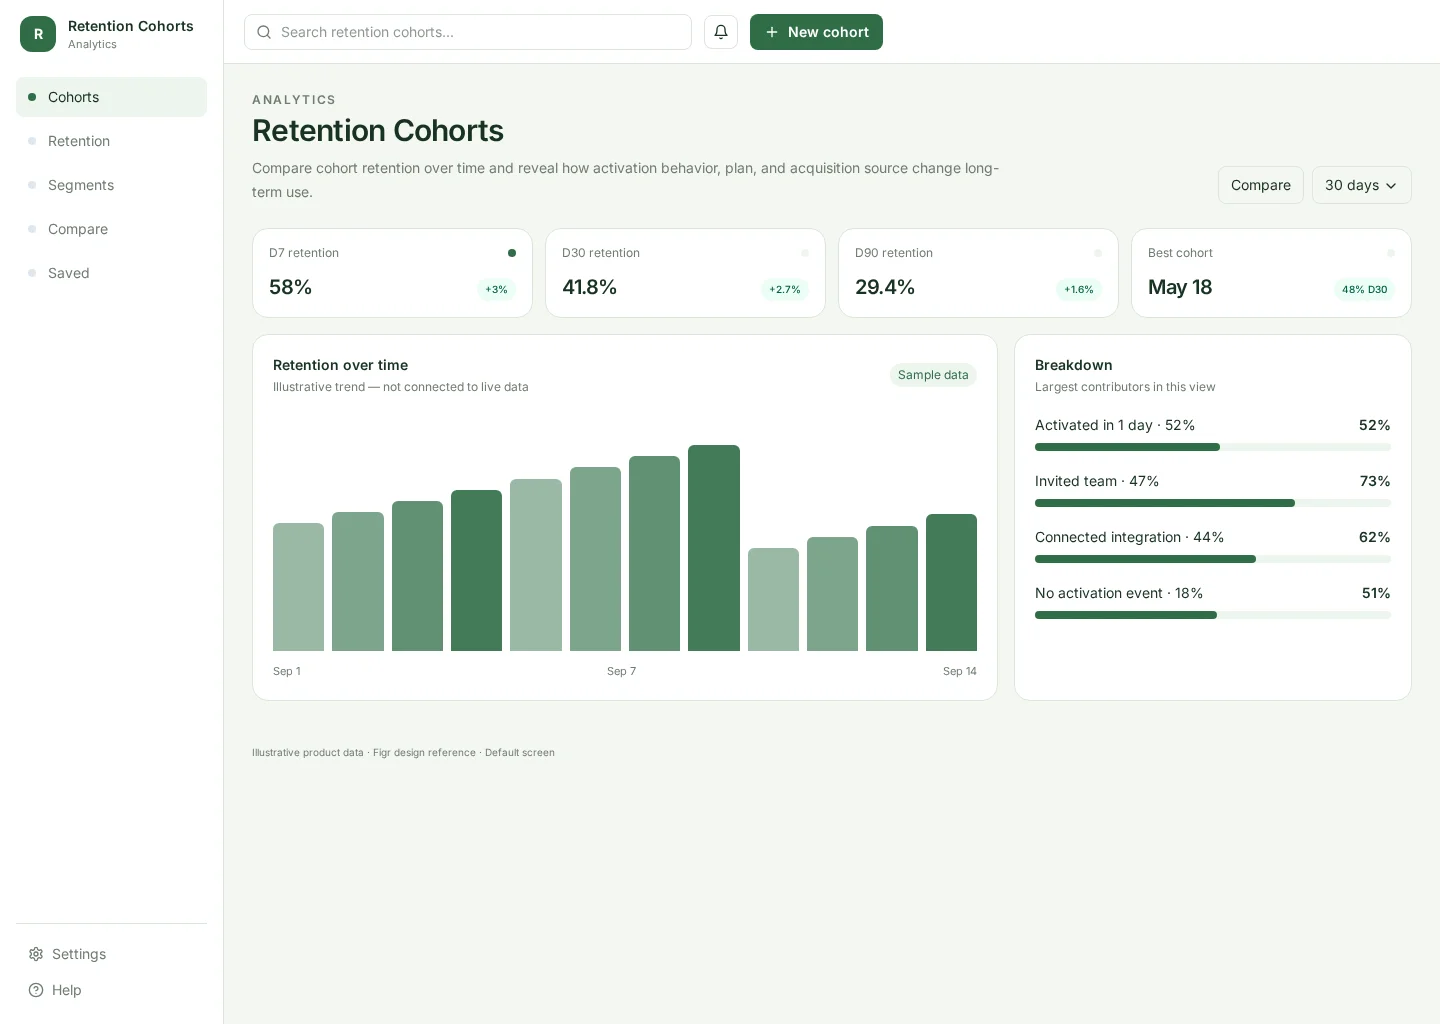Click the Retention over time heading

point(340,365)
